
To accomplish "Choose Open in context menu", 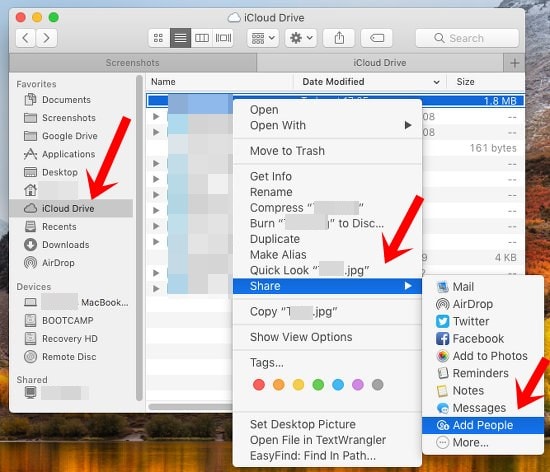I will 327,110.
